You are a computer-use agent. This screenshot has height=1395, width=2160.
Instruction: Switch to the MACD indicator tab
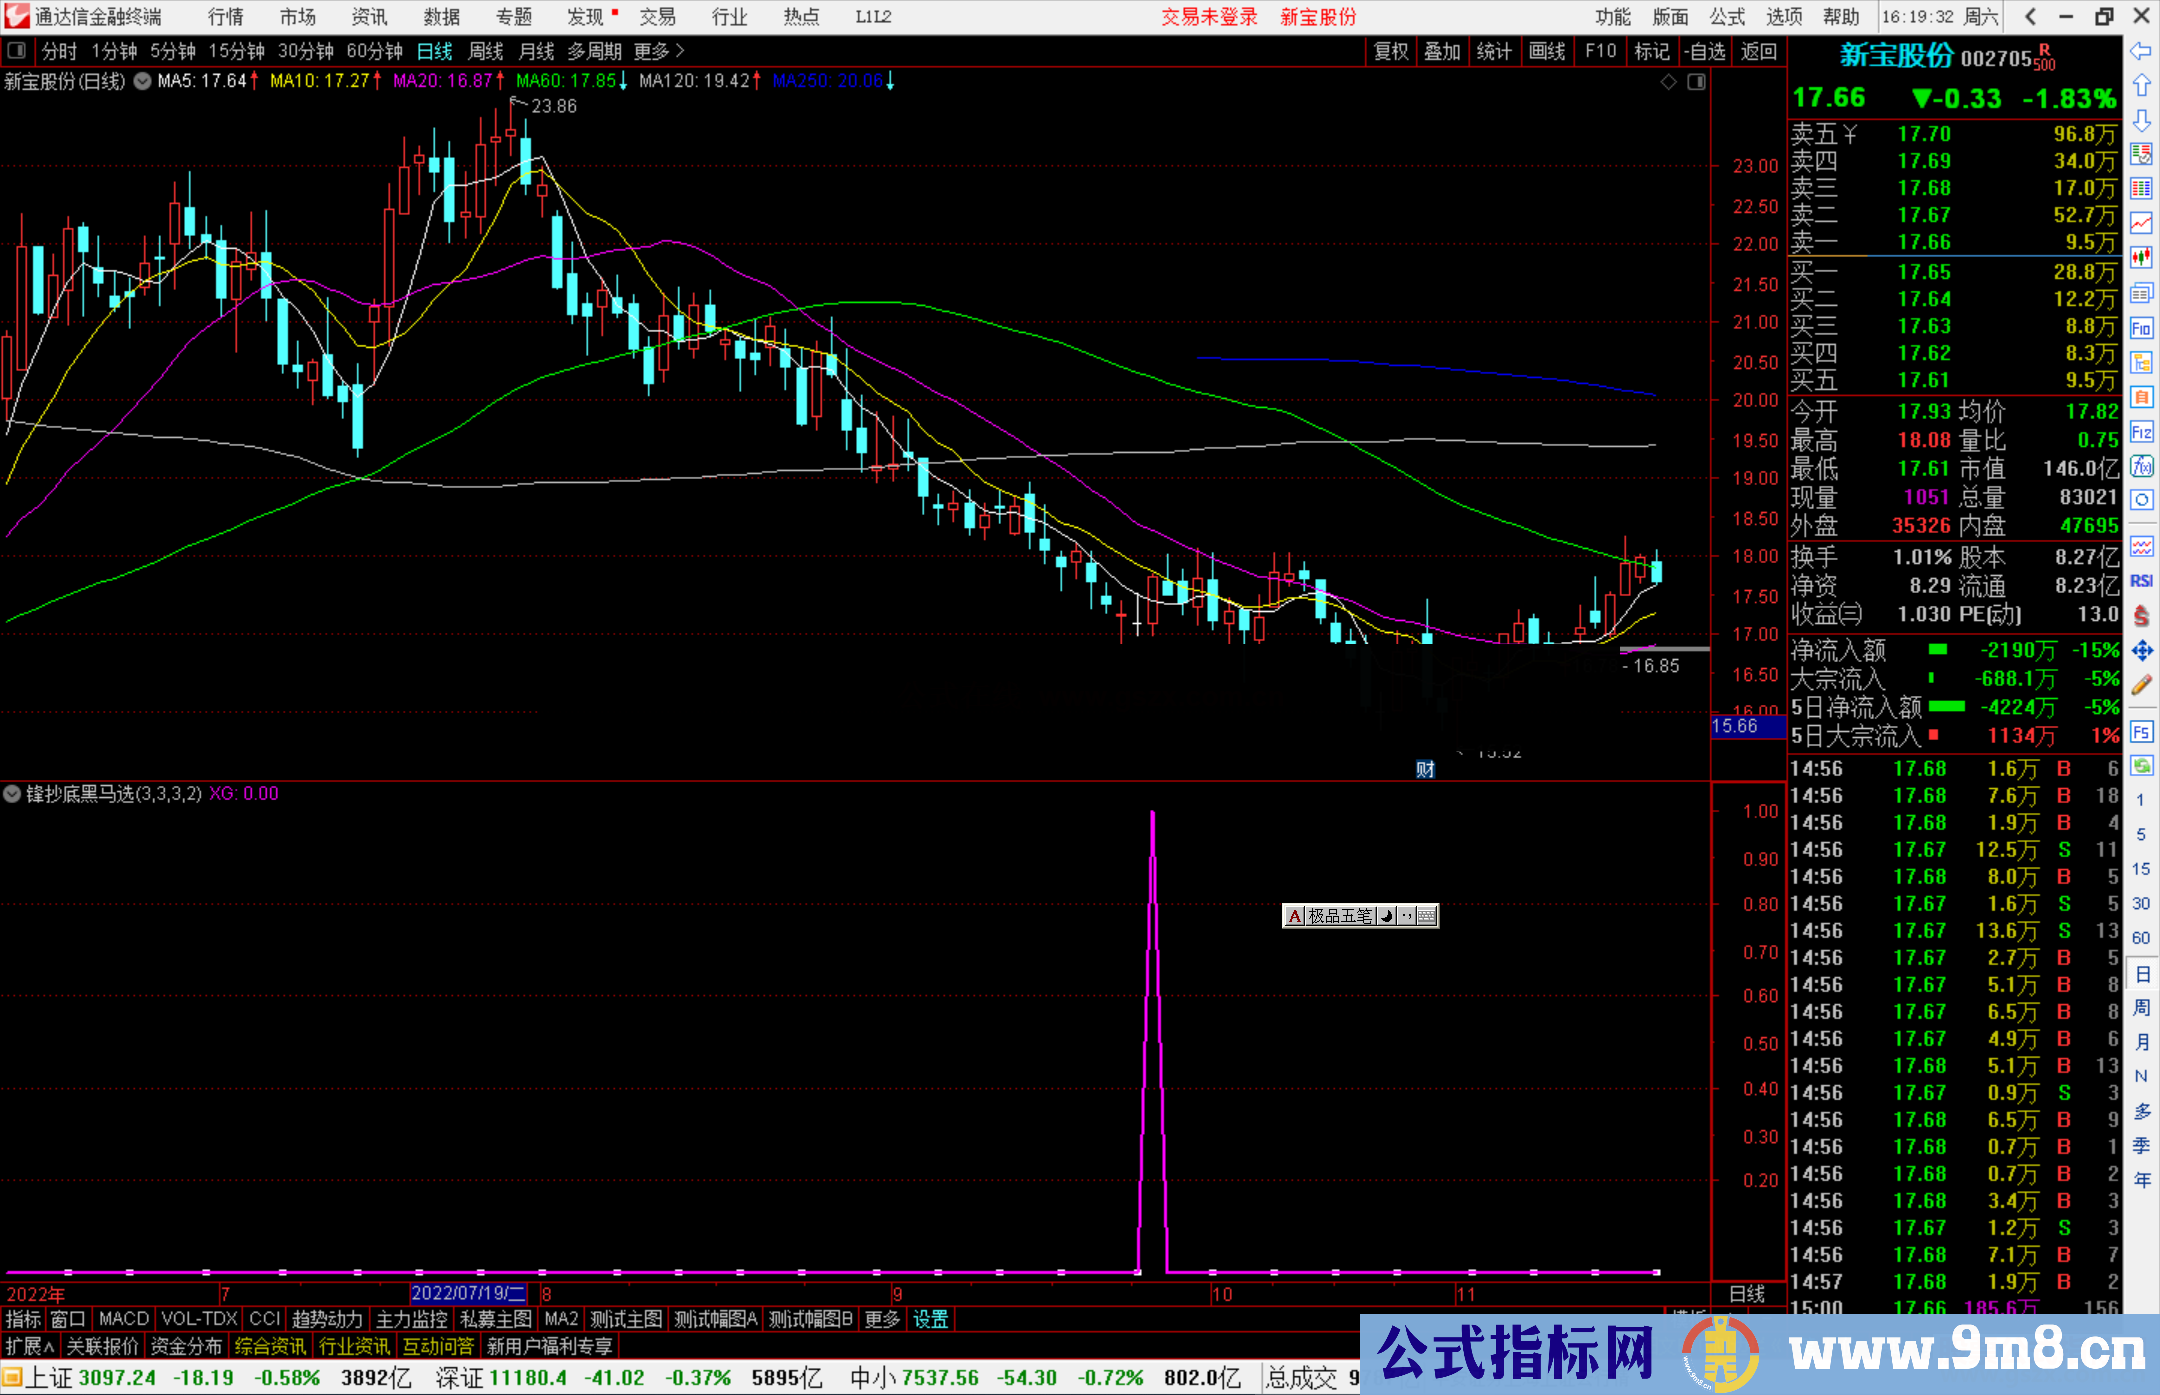pyautogui.click(x=124, y=1319)
